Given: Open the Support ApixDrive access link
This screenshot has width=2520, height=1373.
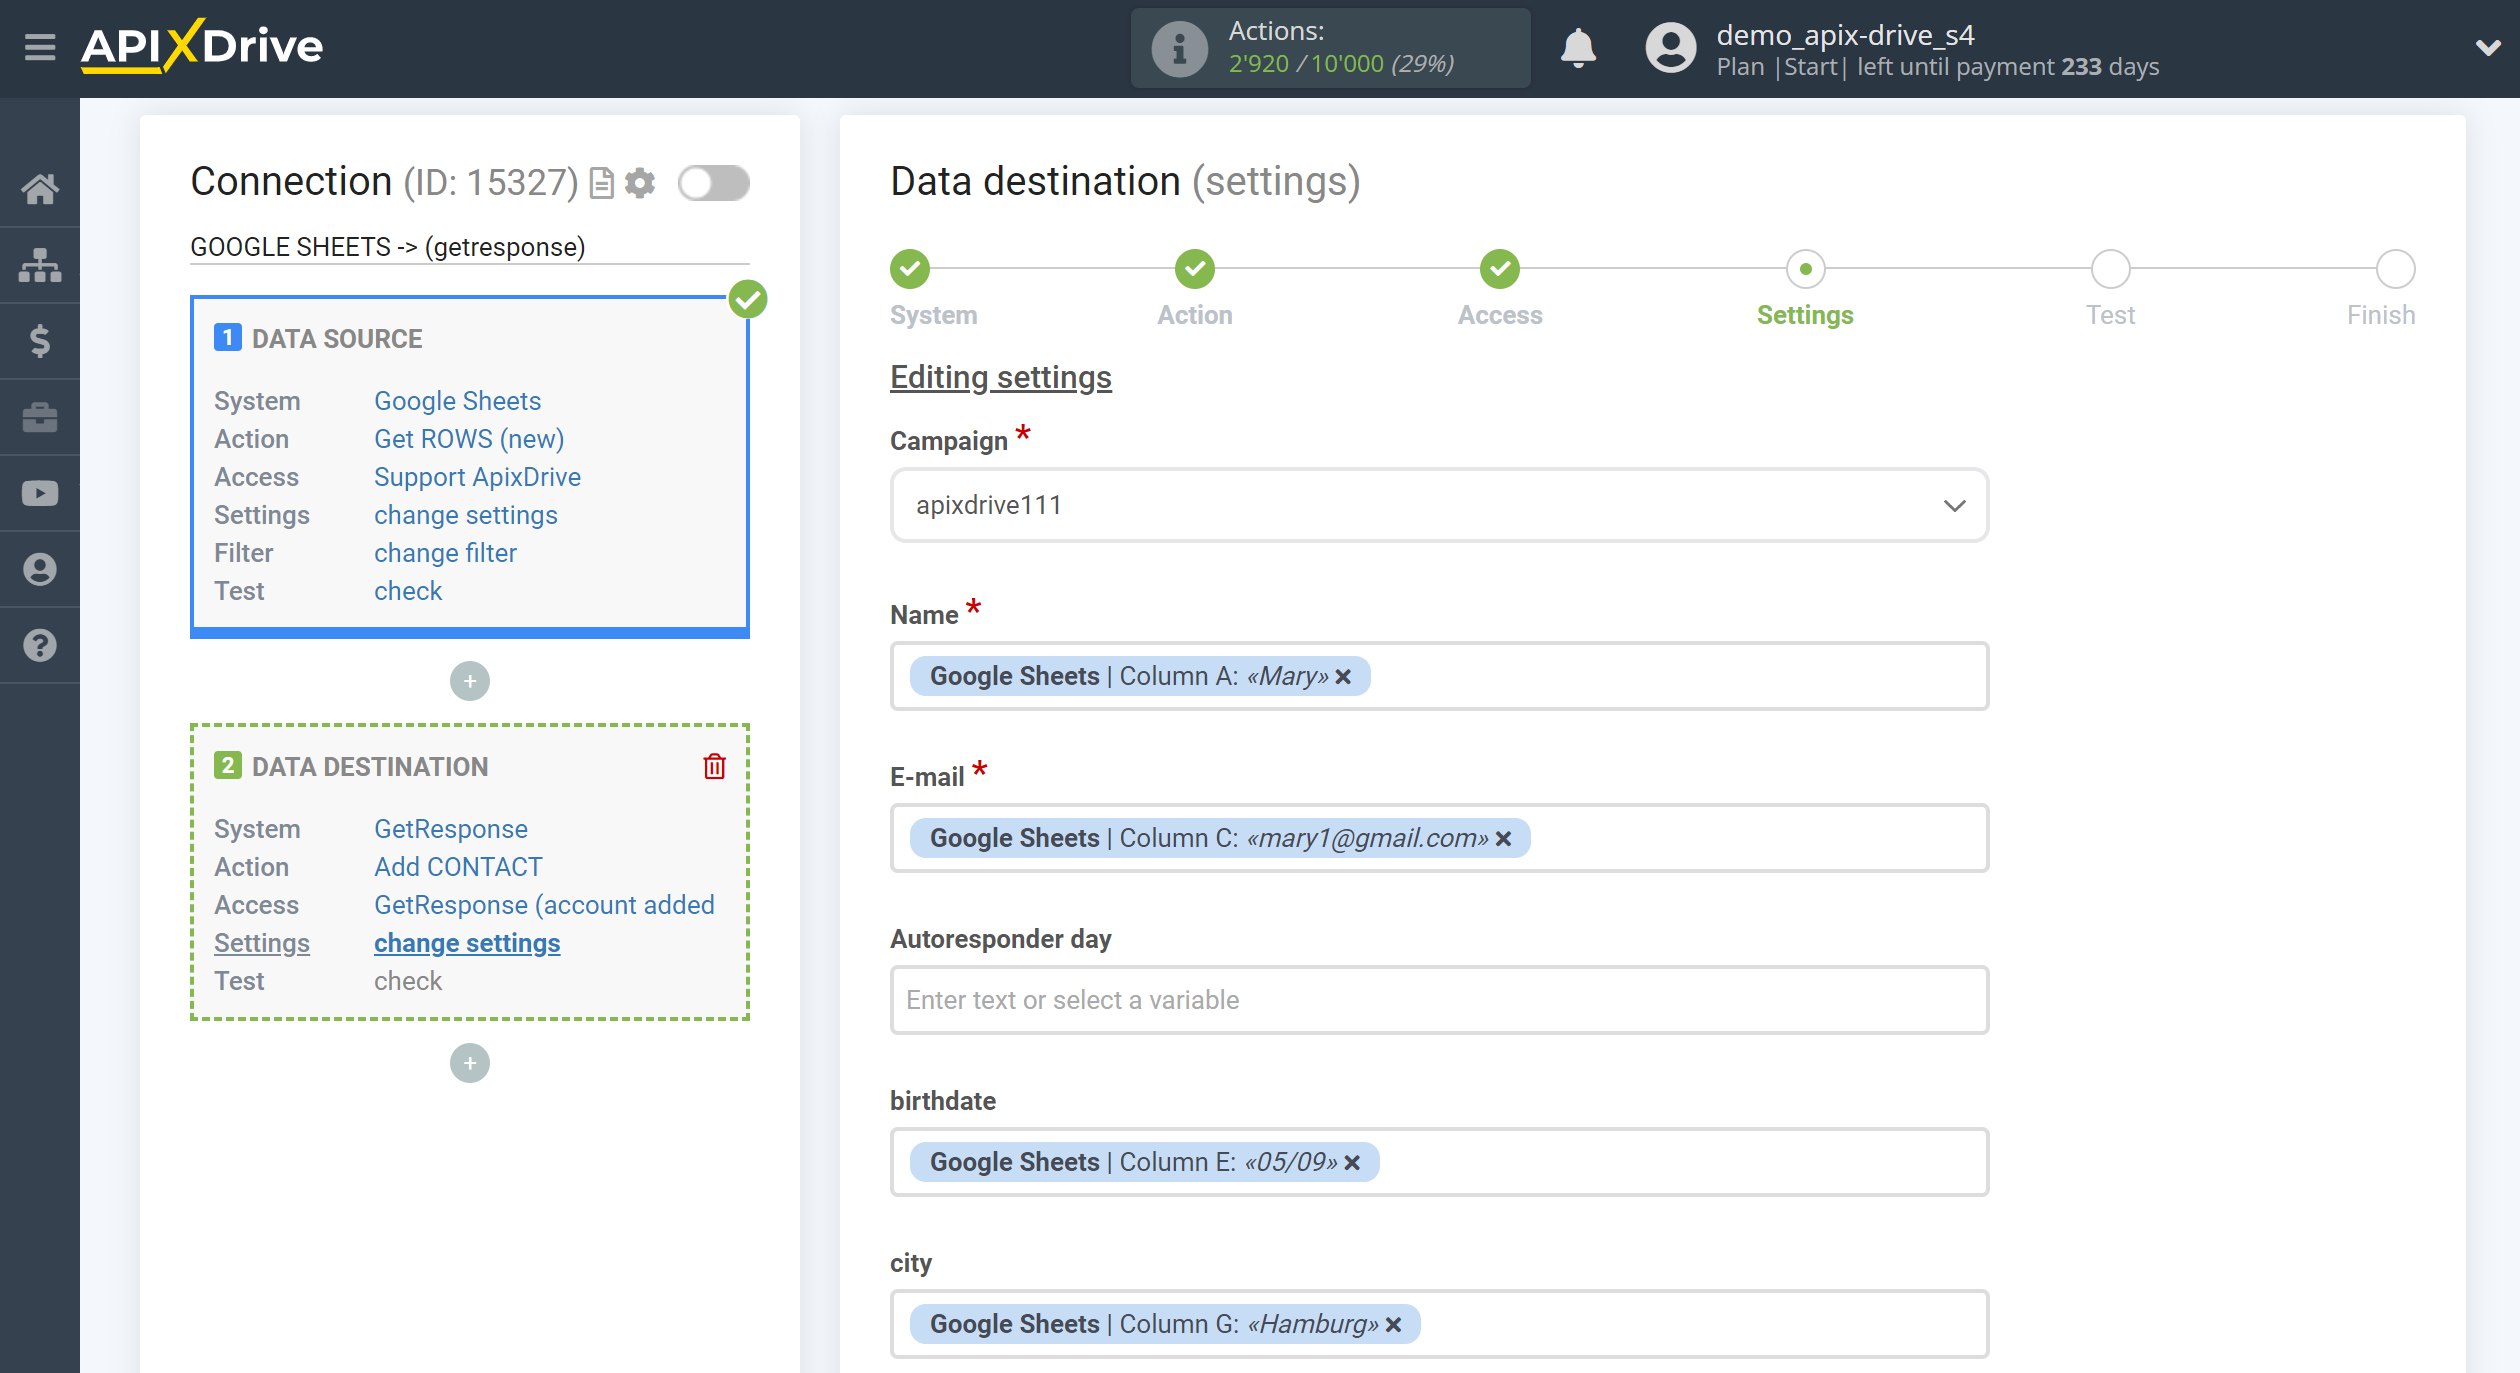Looking at the screenshot, I should coord(477,477).
